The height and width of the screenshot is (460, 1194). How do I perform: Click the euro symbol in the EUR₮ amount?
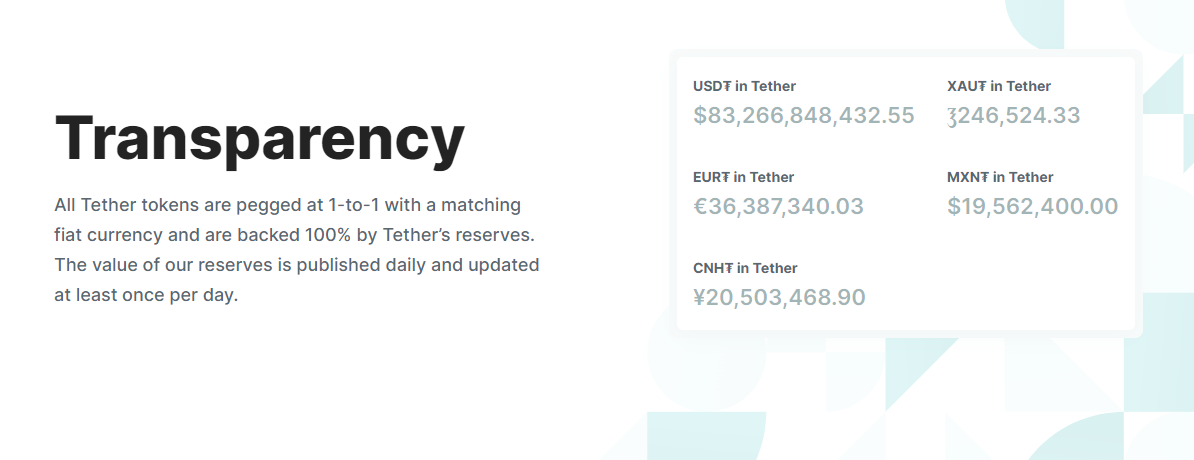700,207
